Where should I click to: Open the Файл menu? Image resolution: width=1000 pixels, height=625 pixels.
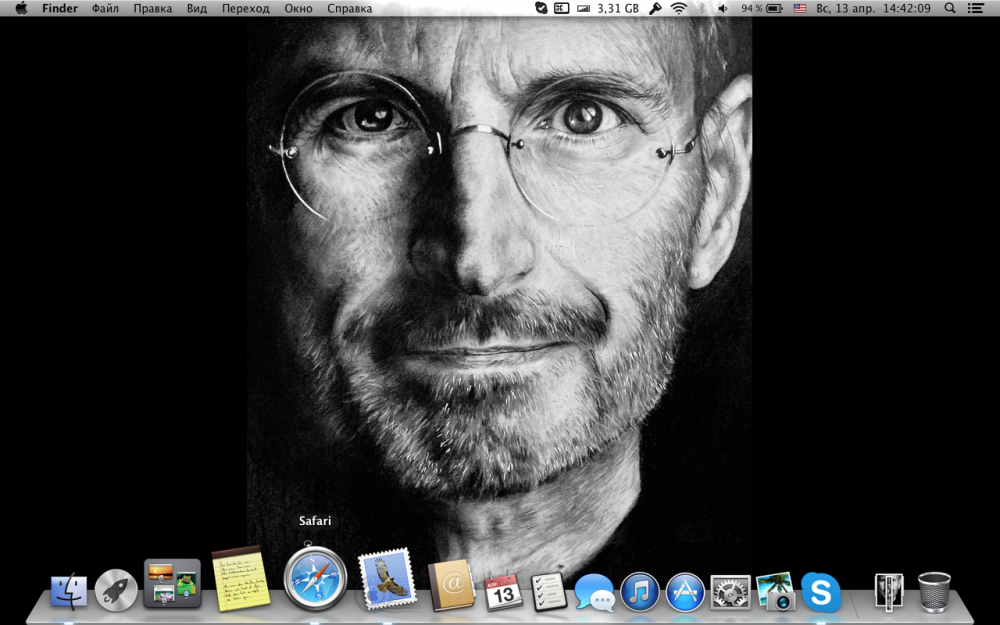(x=105, y=8)
